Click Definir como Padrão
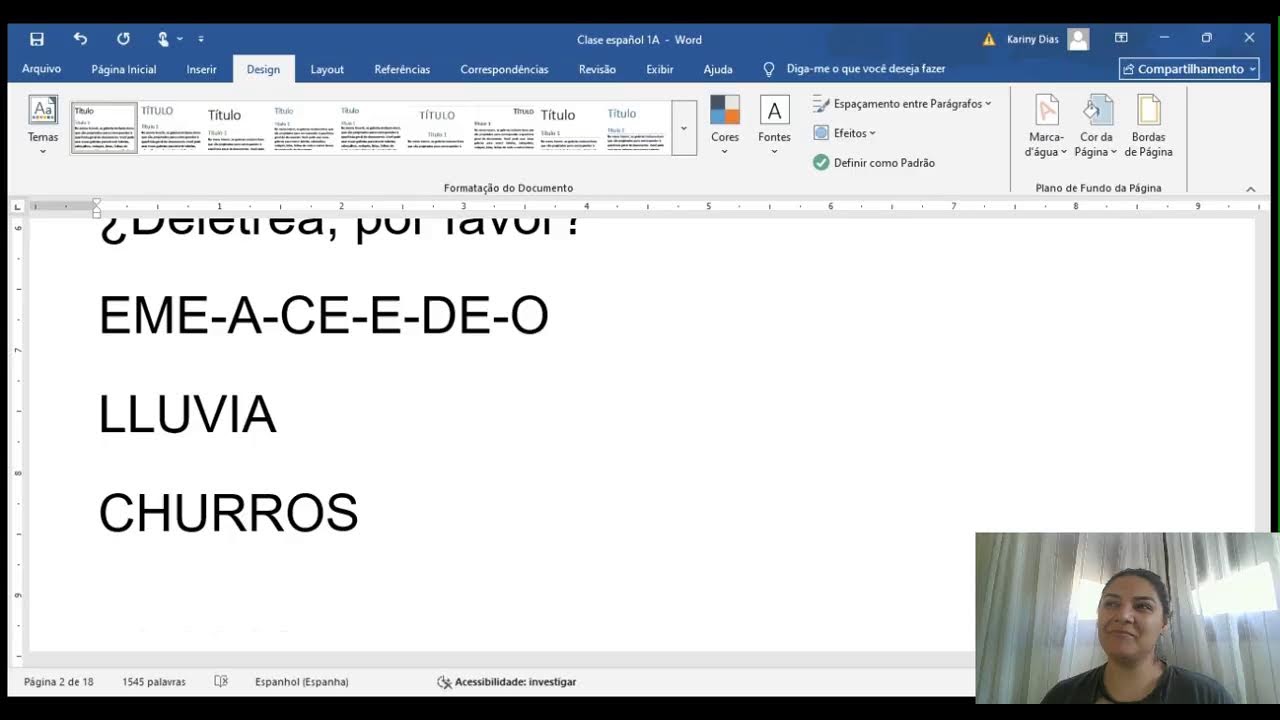1280x720 pixels. [x=874, y=162]
